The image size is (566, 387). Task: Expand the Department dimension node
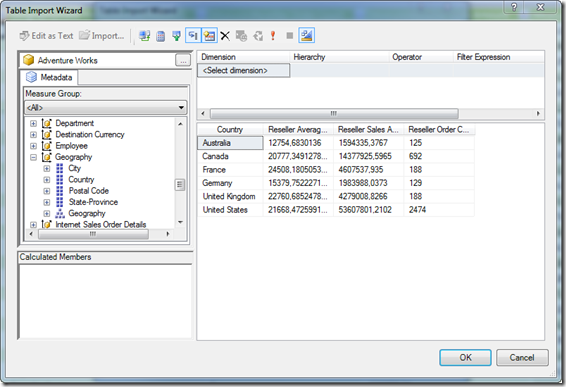pos(33,123)
